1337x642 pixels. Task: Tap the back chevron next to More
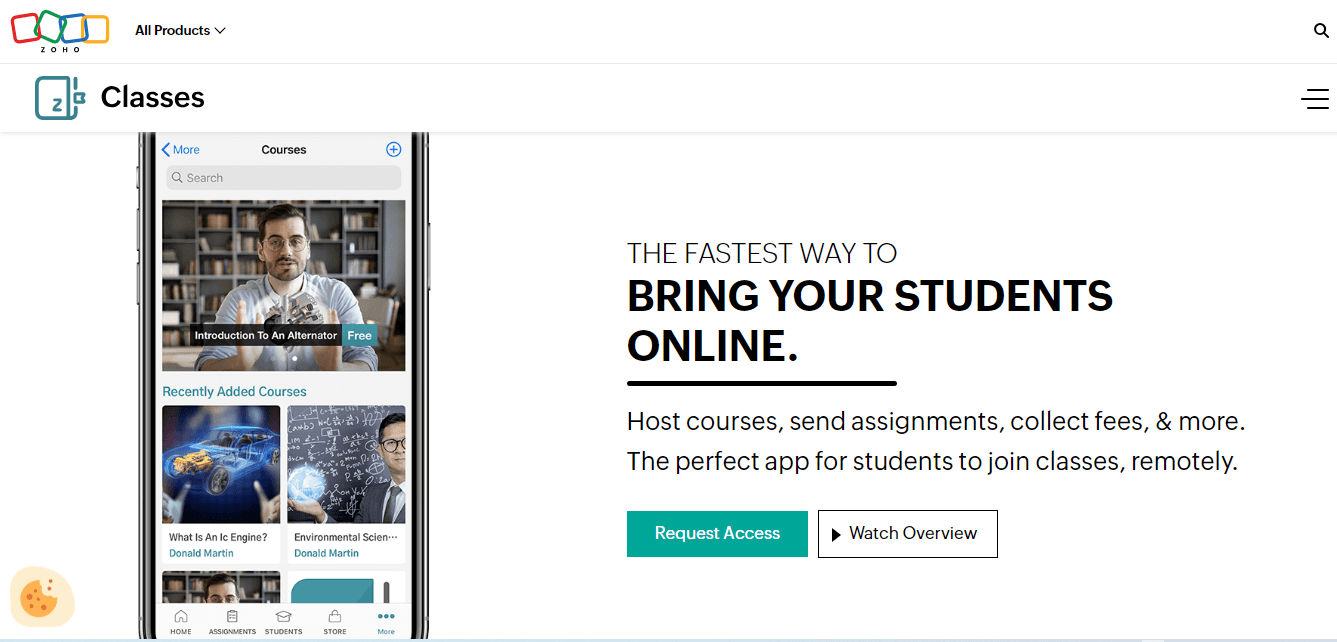click(165, 149)
